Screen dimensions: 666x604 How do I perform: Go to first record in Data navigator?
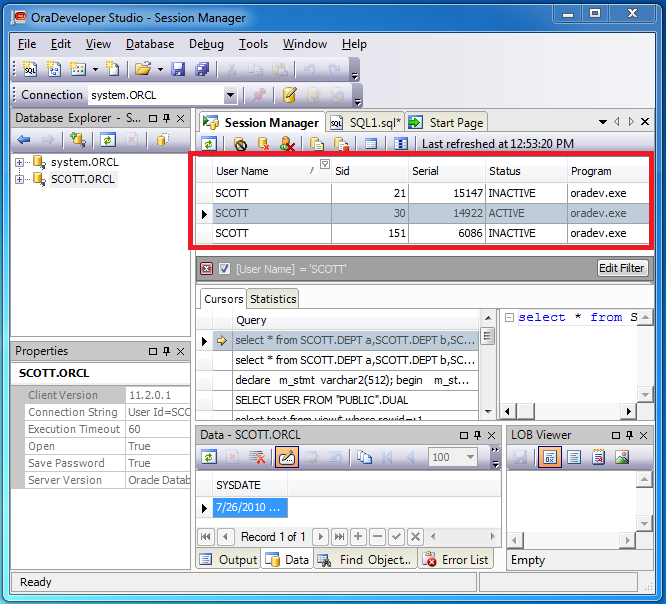(206, 537)
